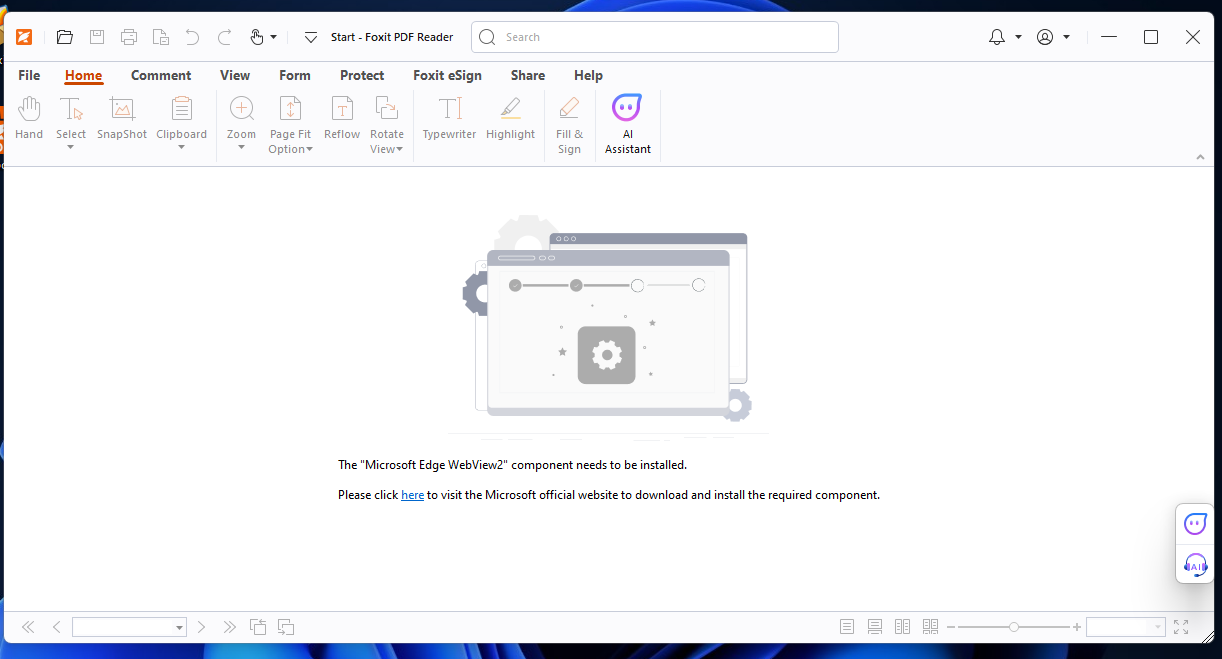This screenshot has height=659, width=1222.
Task: Click the floating AI chat bubble button
Action: coord(1195,523)
